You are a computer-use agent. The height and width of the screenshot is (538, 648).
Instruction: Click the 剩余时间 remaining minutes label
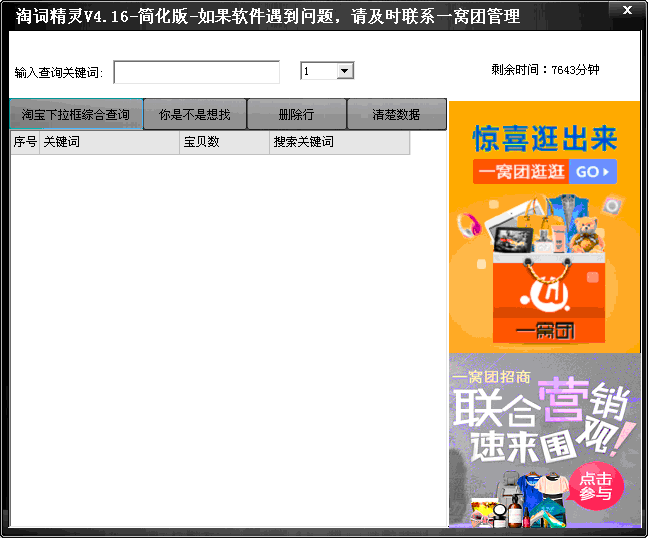click(544, 70)
